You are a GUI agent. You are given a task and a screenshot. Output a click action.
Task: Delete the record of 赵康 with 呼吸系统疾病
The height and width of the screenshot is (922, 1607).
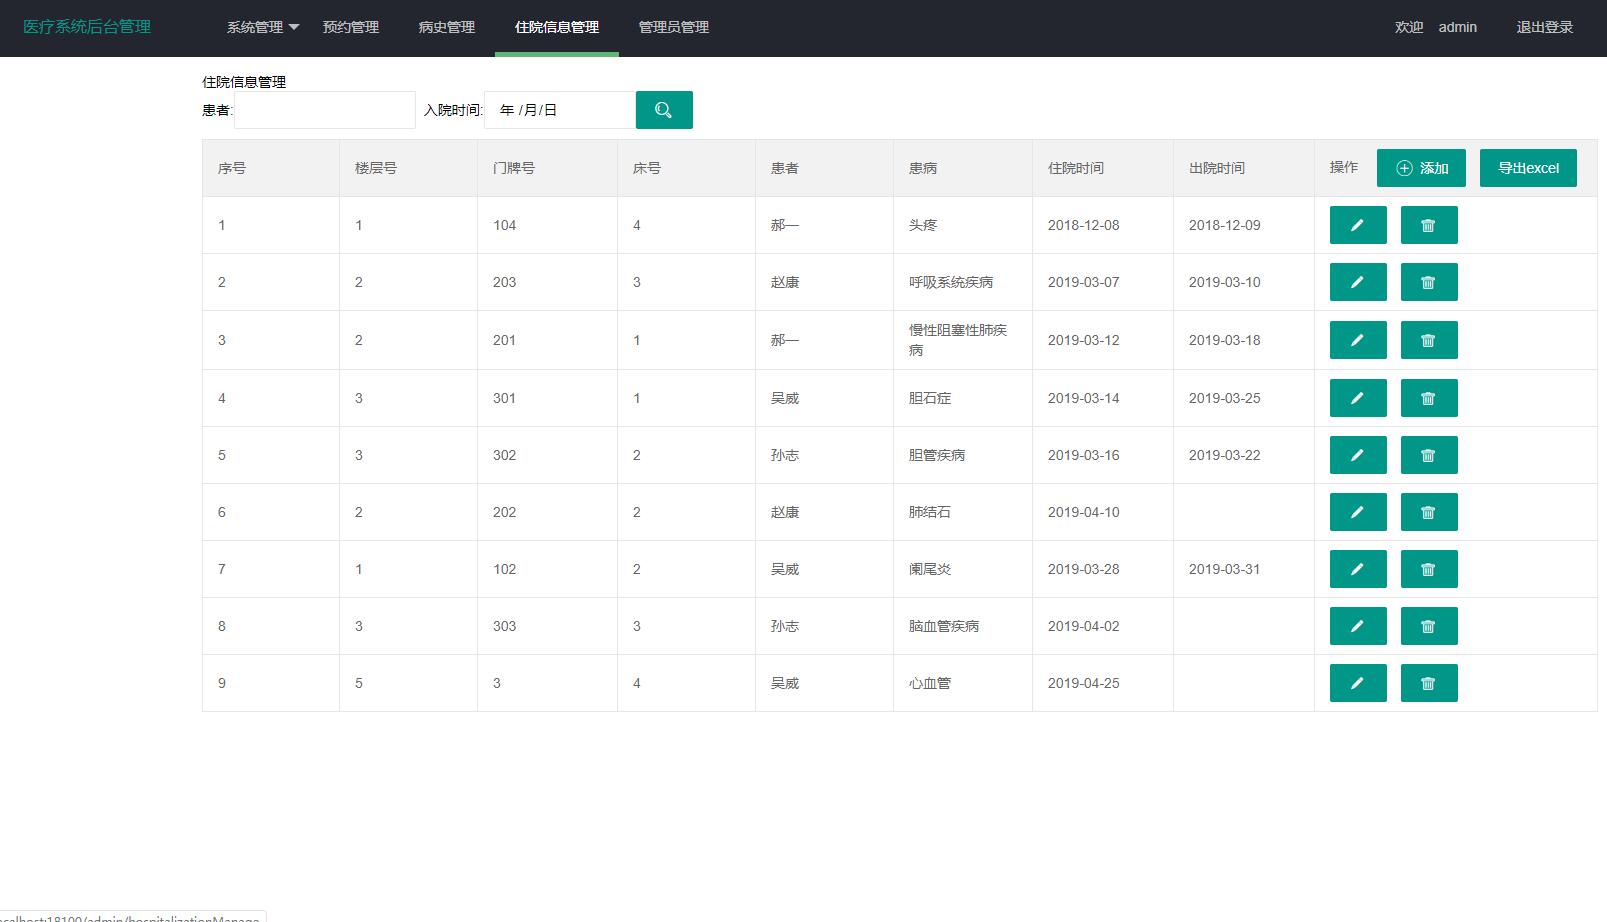click(1428, 281)
